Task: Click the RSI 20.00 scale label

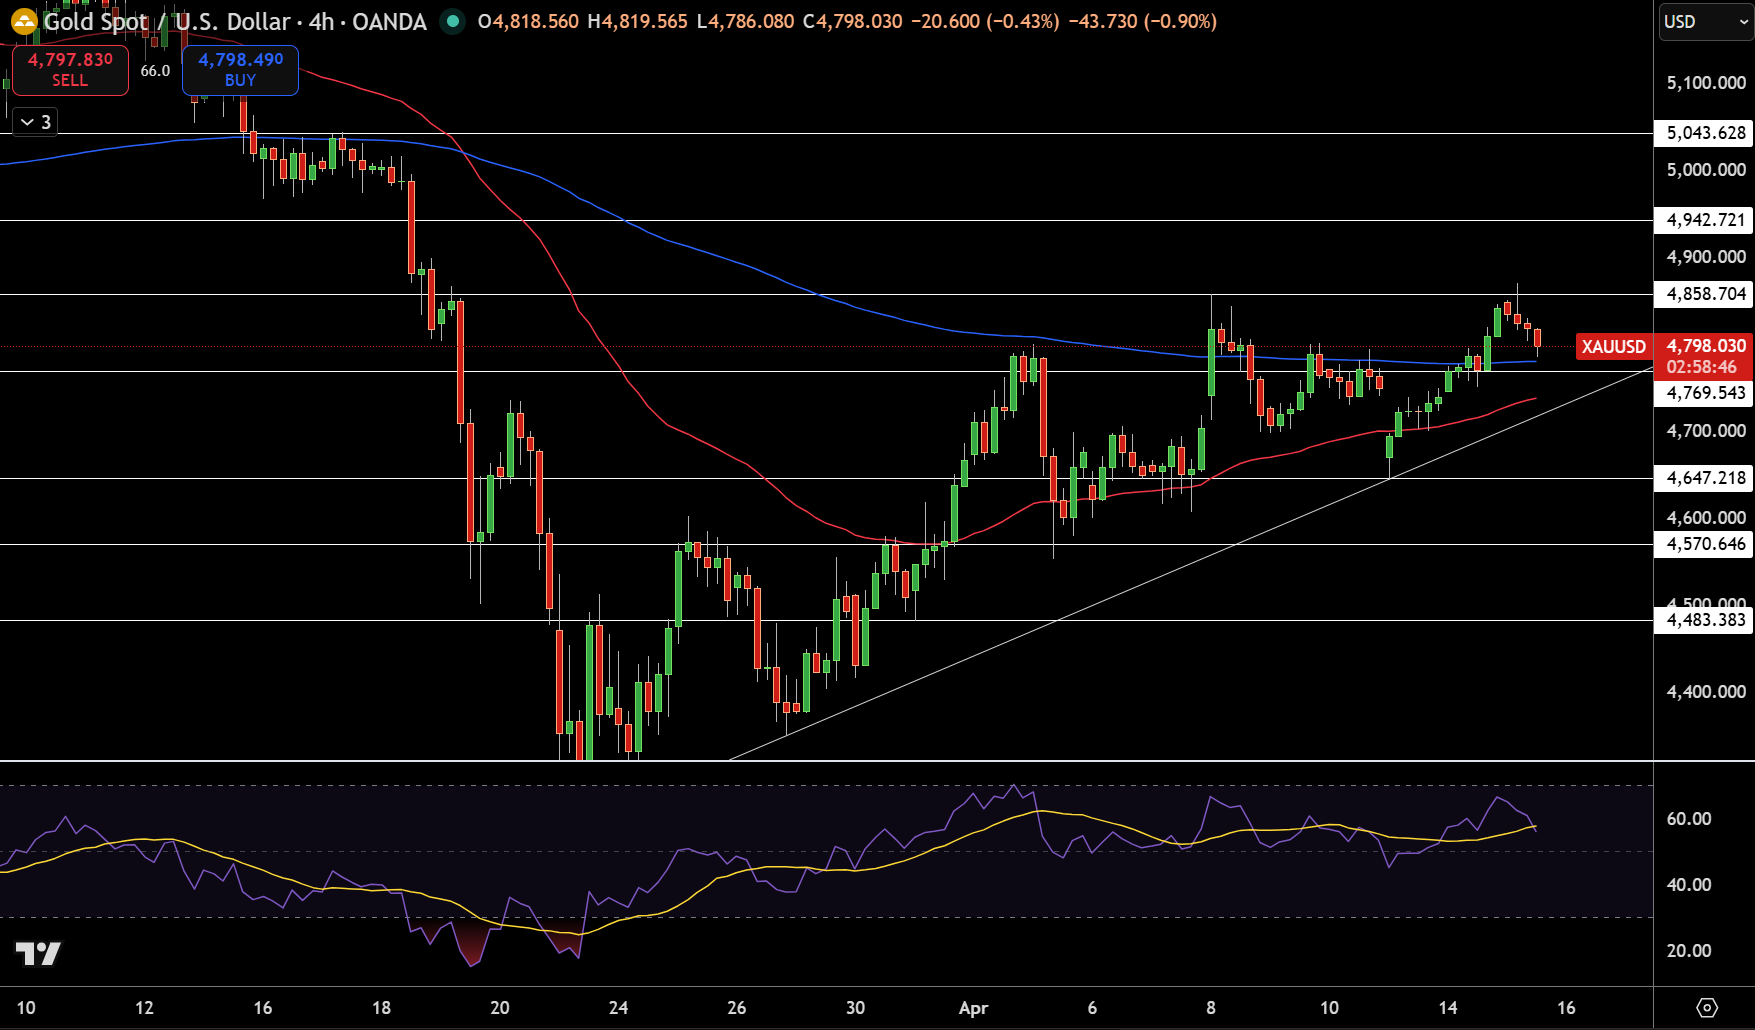Action: tap(1689, 951)
